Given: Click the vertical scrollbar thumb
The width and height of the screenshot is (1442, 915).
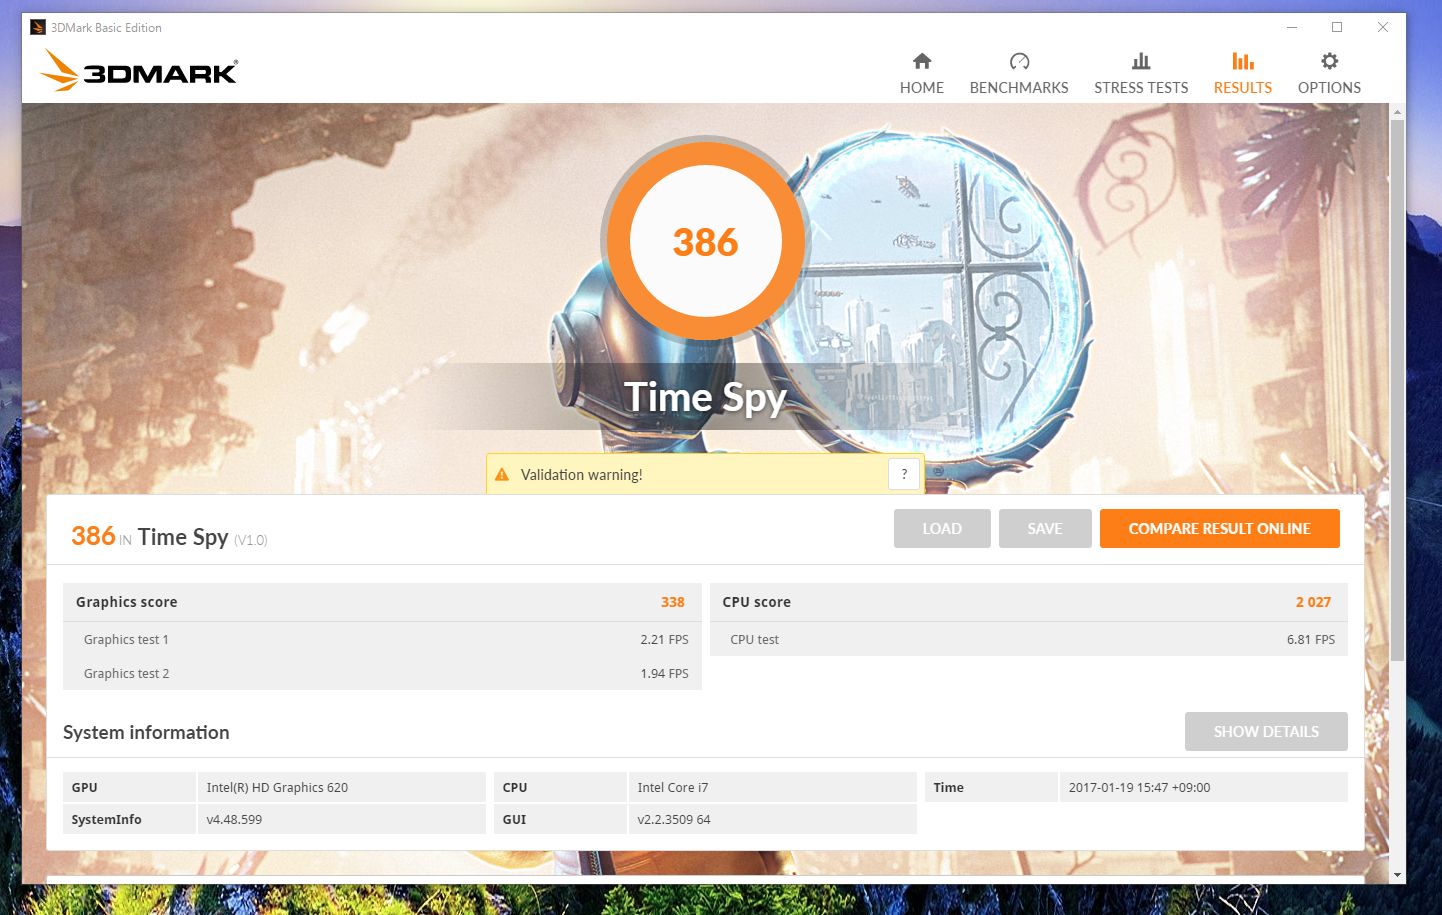Looking at the screenshot, I should (1397, 390).
